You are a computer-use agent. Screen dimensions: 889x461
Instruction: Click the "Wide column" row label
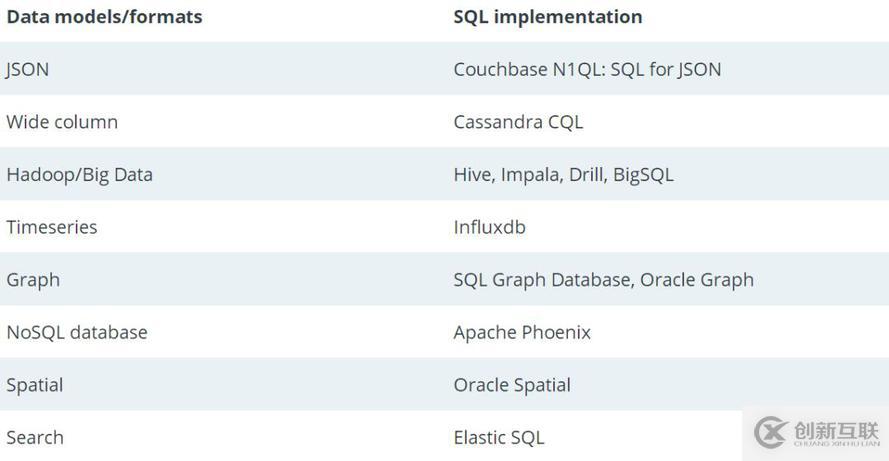pyautogui.click(x=62, y=122)
